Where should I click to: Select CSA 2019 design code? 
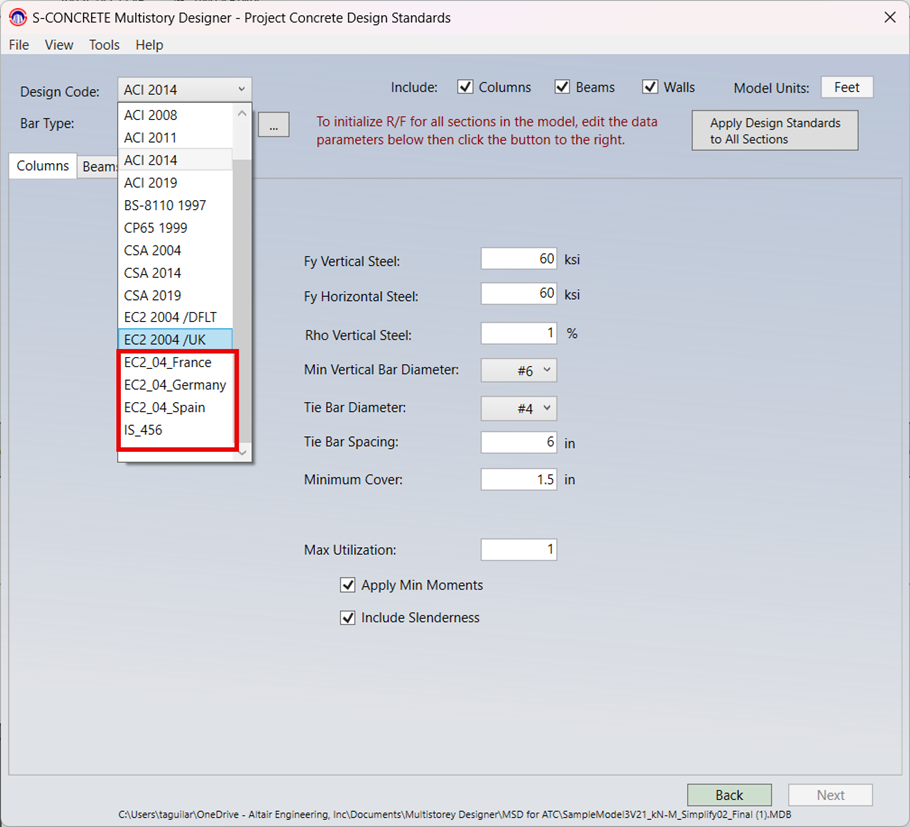point(175,295)
